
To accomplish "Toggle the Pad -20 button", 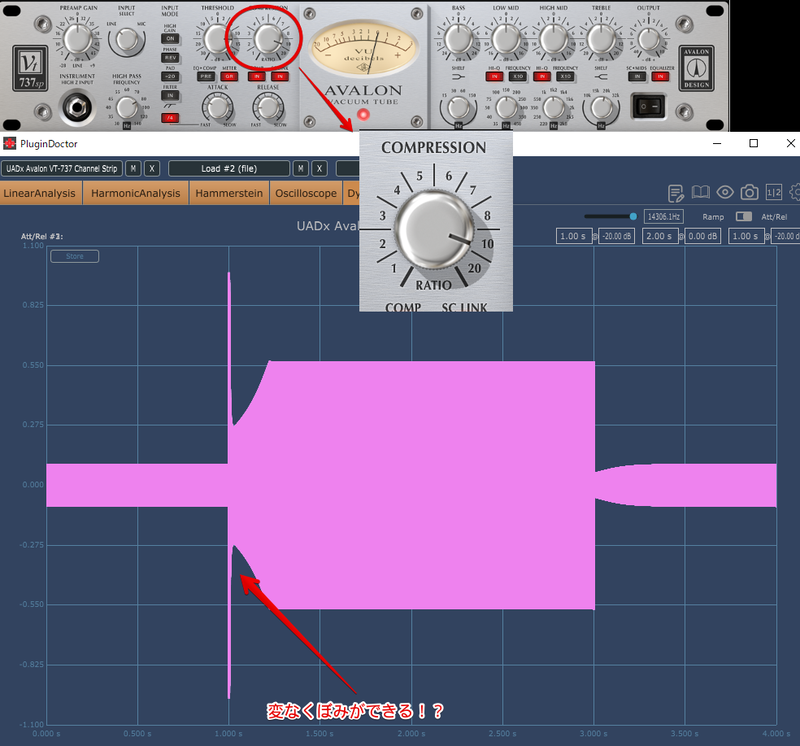I will coord(170,77).
